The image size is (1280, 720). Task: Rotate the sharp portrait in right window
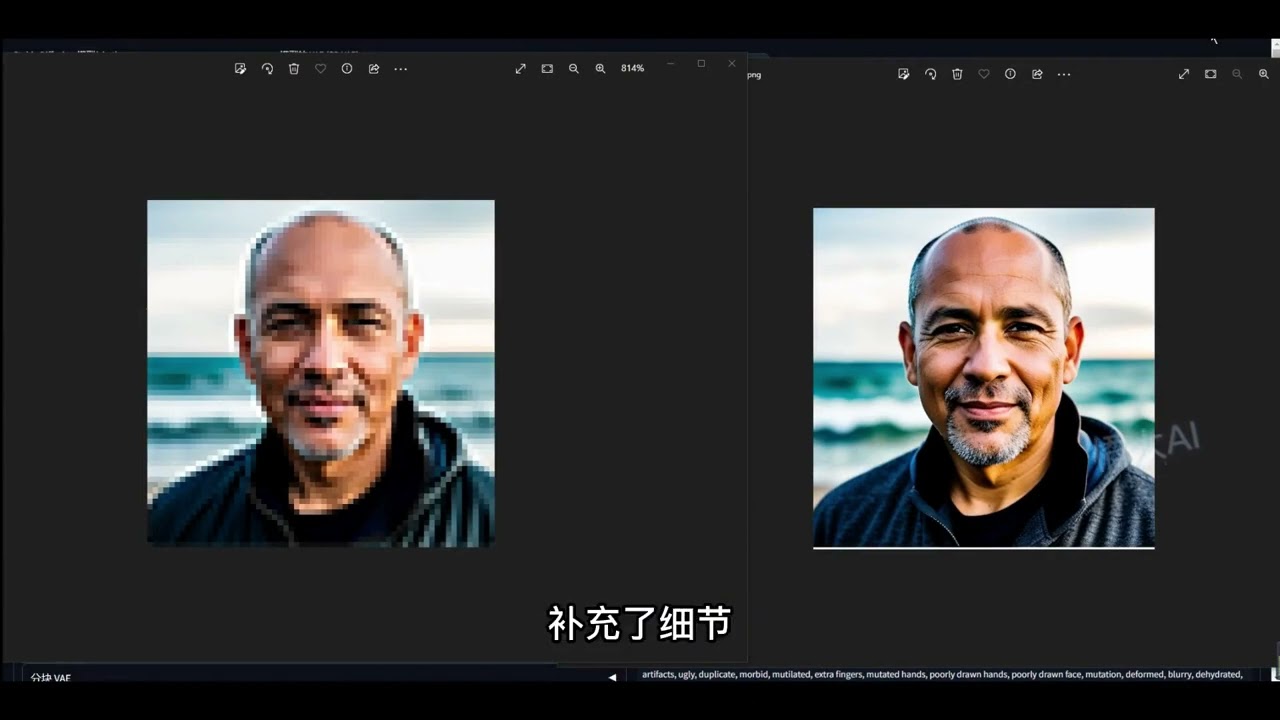930,74
